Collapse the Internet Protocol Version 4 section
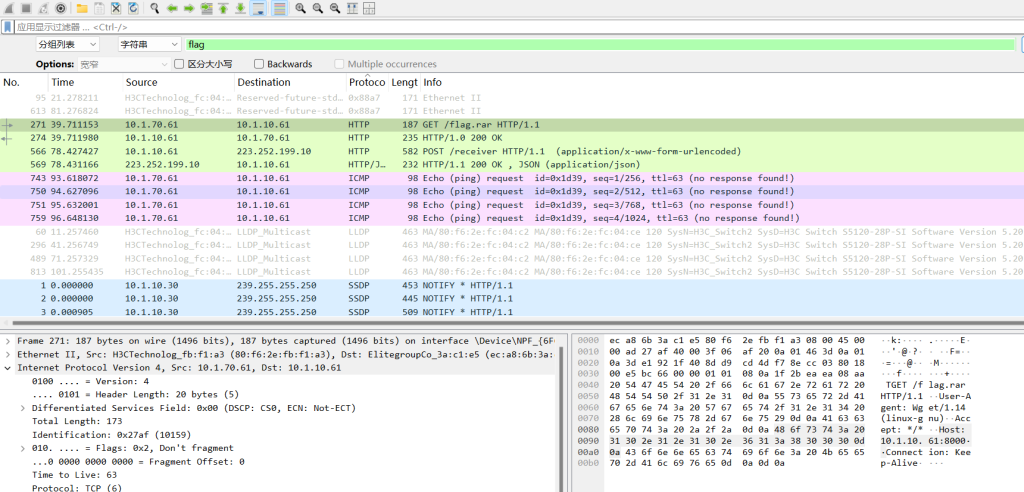Screen dimensions: 1024x492 tap(8, 368)
